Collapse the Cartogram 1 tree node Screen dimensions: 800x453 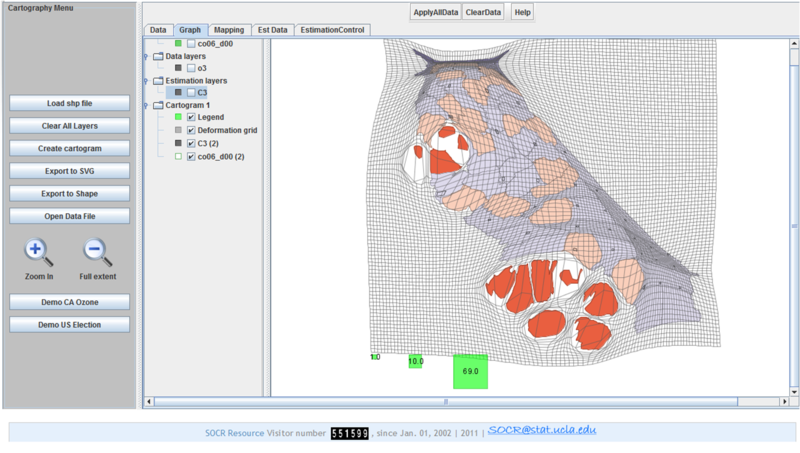pos(146,106)
